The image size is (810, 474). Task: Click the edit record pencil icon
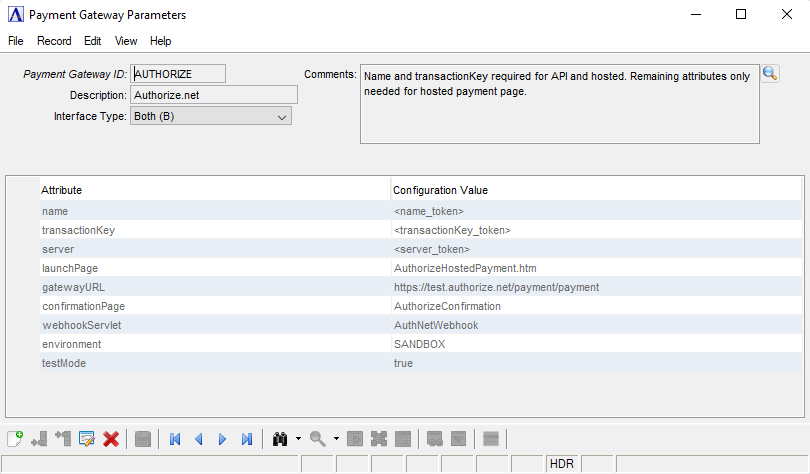(x=87, y=439)
